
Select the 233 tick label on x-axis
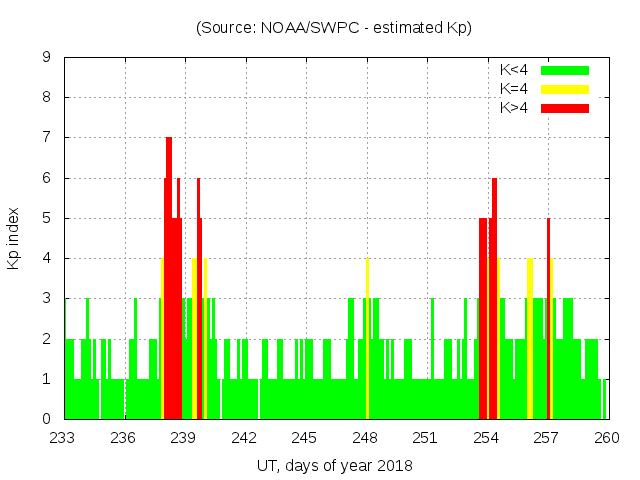tap(64, 437)
